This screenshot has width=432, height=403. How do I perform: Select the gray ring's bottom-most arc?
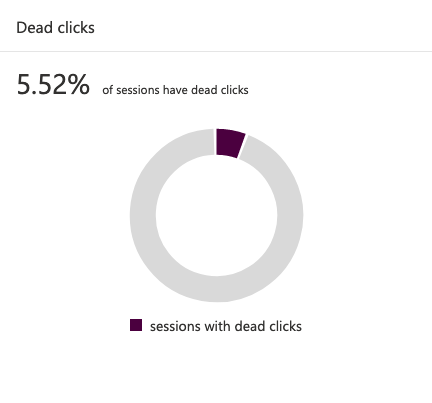[216, 289]
